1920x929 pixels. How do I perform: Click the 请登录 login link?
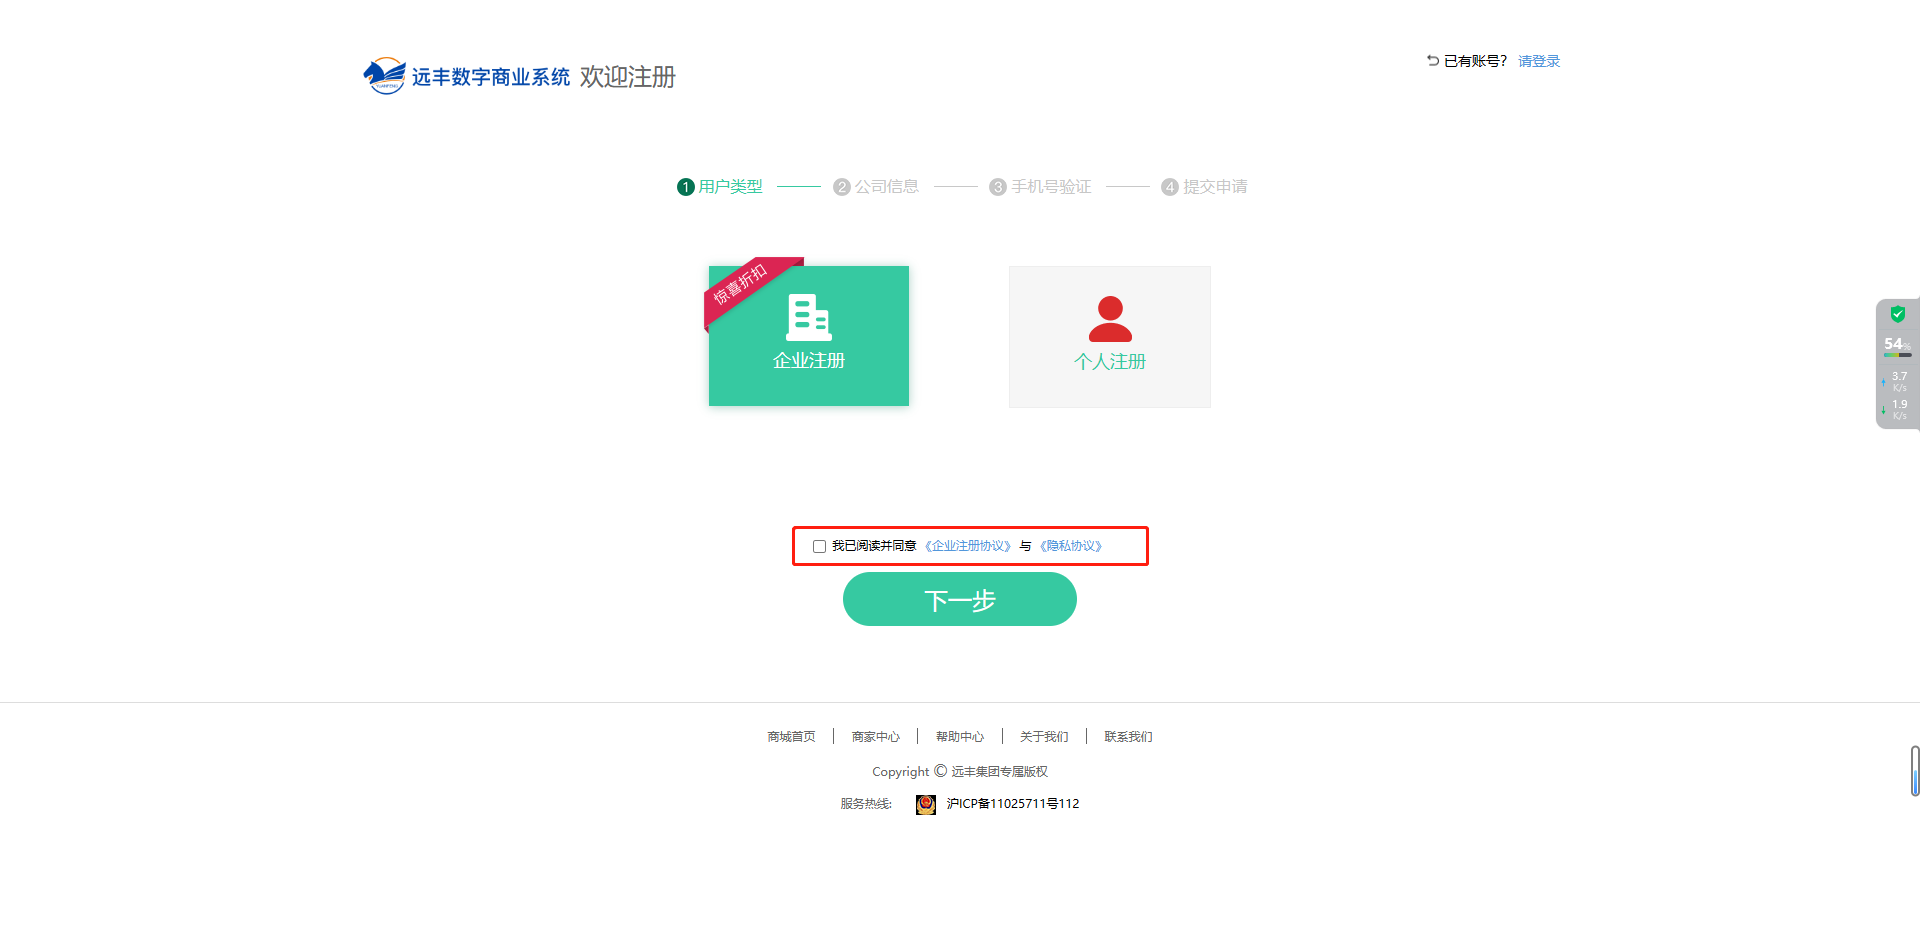1539,61
